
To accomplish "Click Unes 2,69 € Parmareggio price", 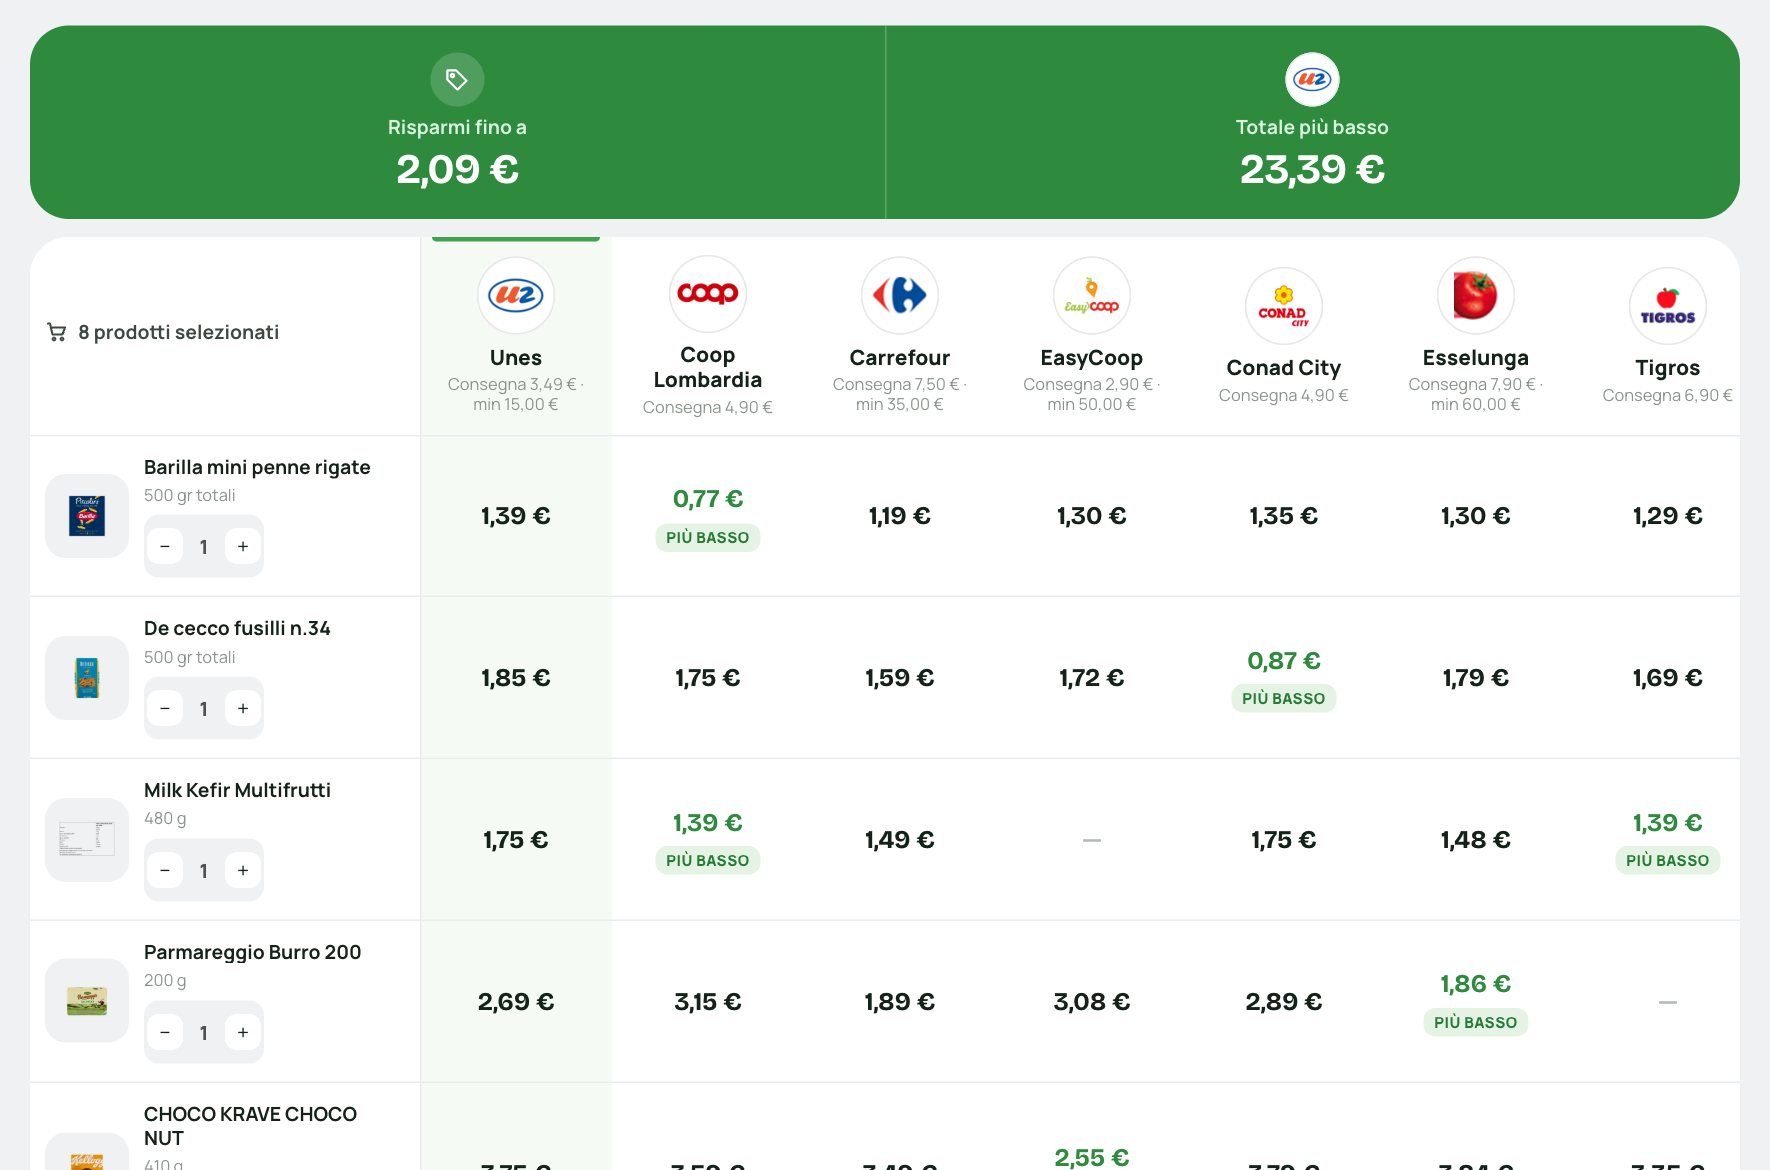I will coord(516,1001).
